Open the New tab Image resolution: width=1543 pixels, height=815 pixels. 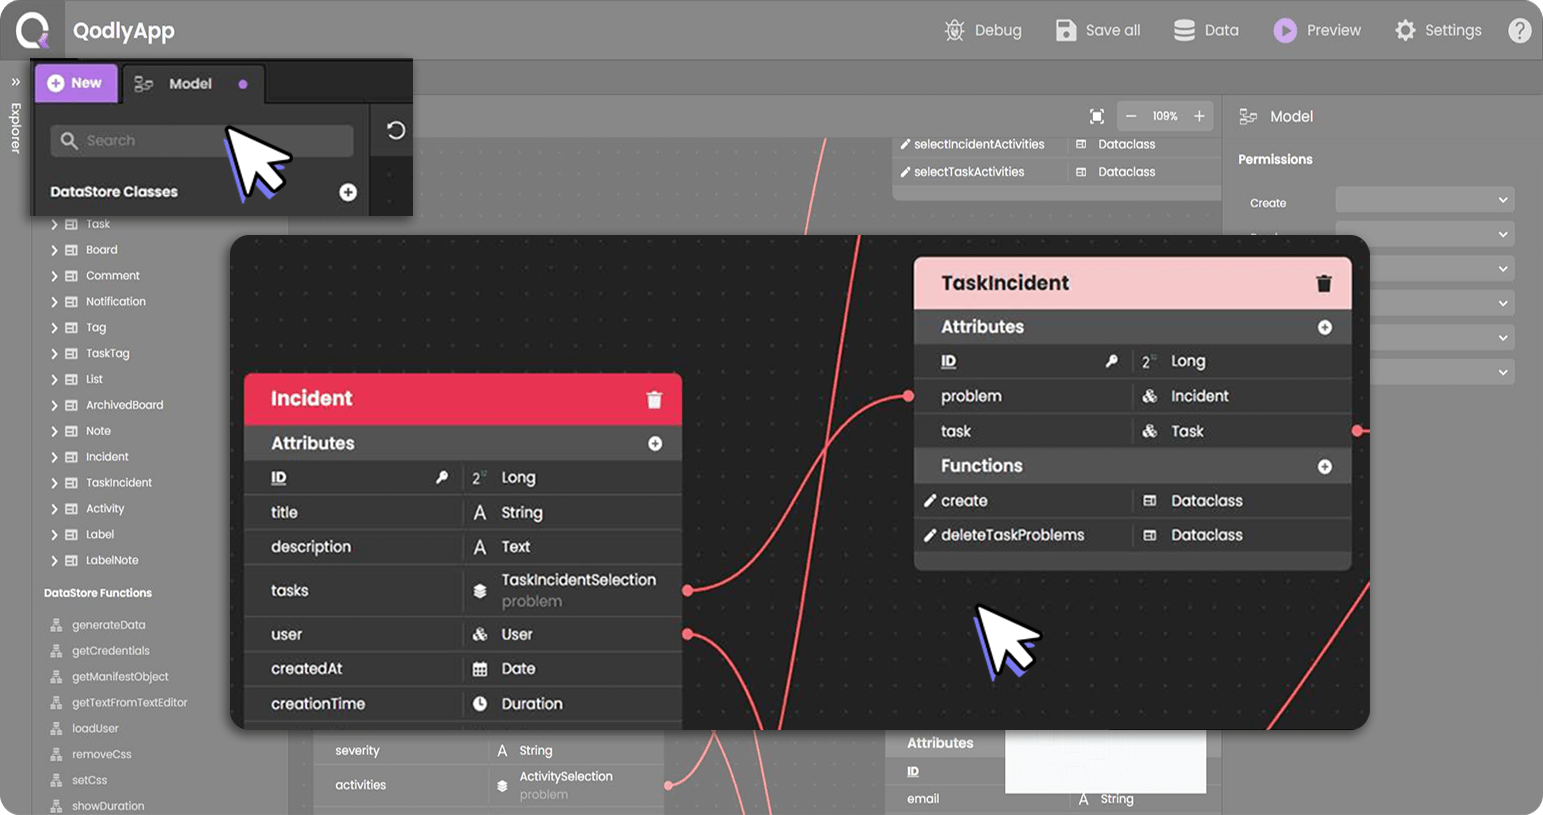[x=76, y=83]
